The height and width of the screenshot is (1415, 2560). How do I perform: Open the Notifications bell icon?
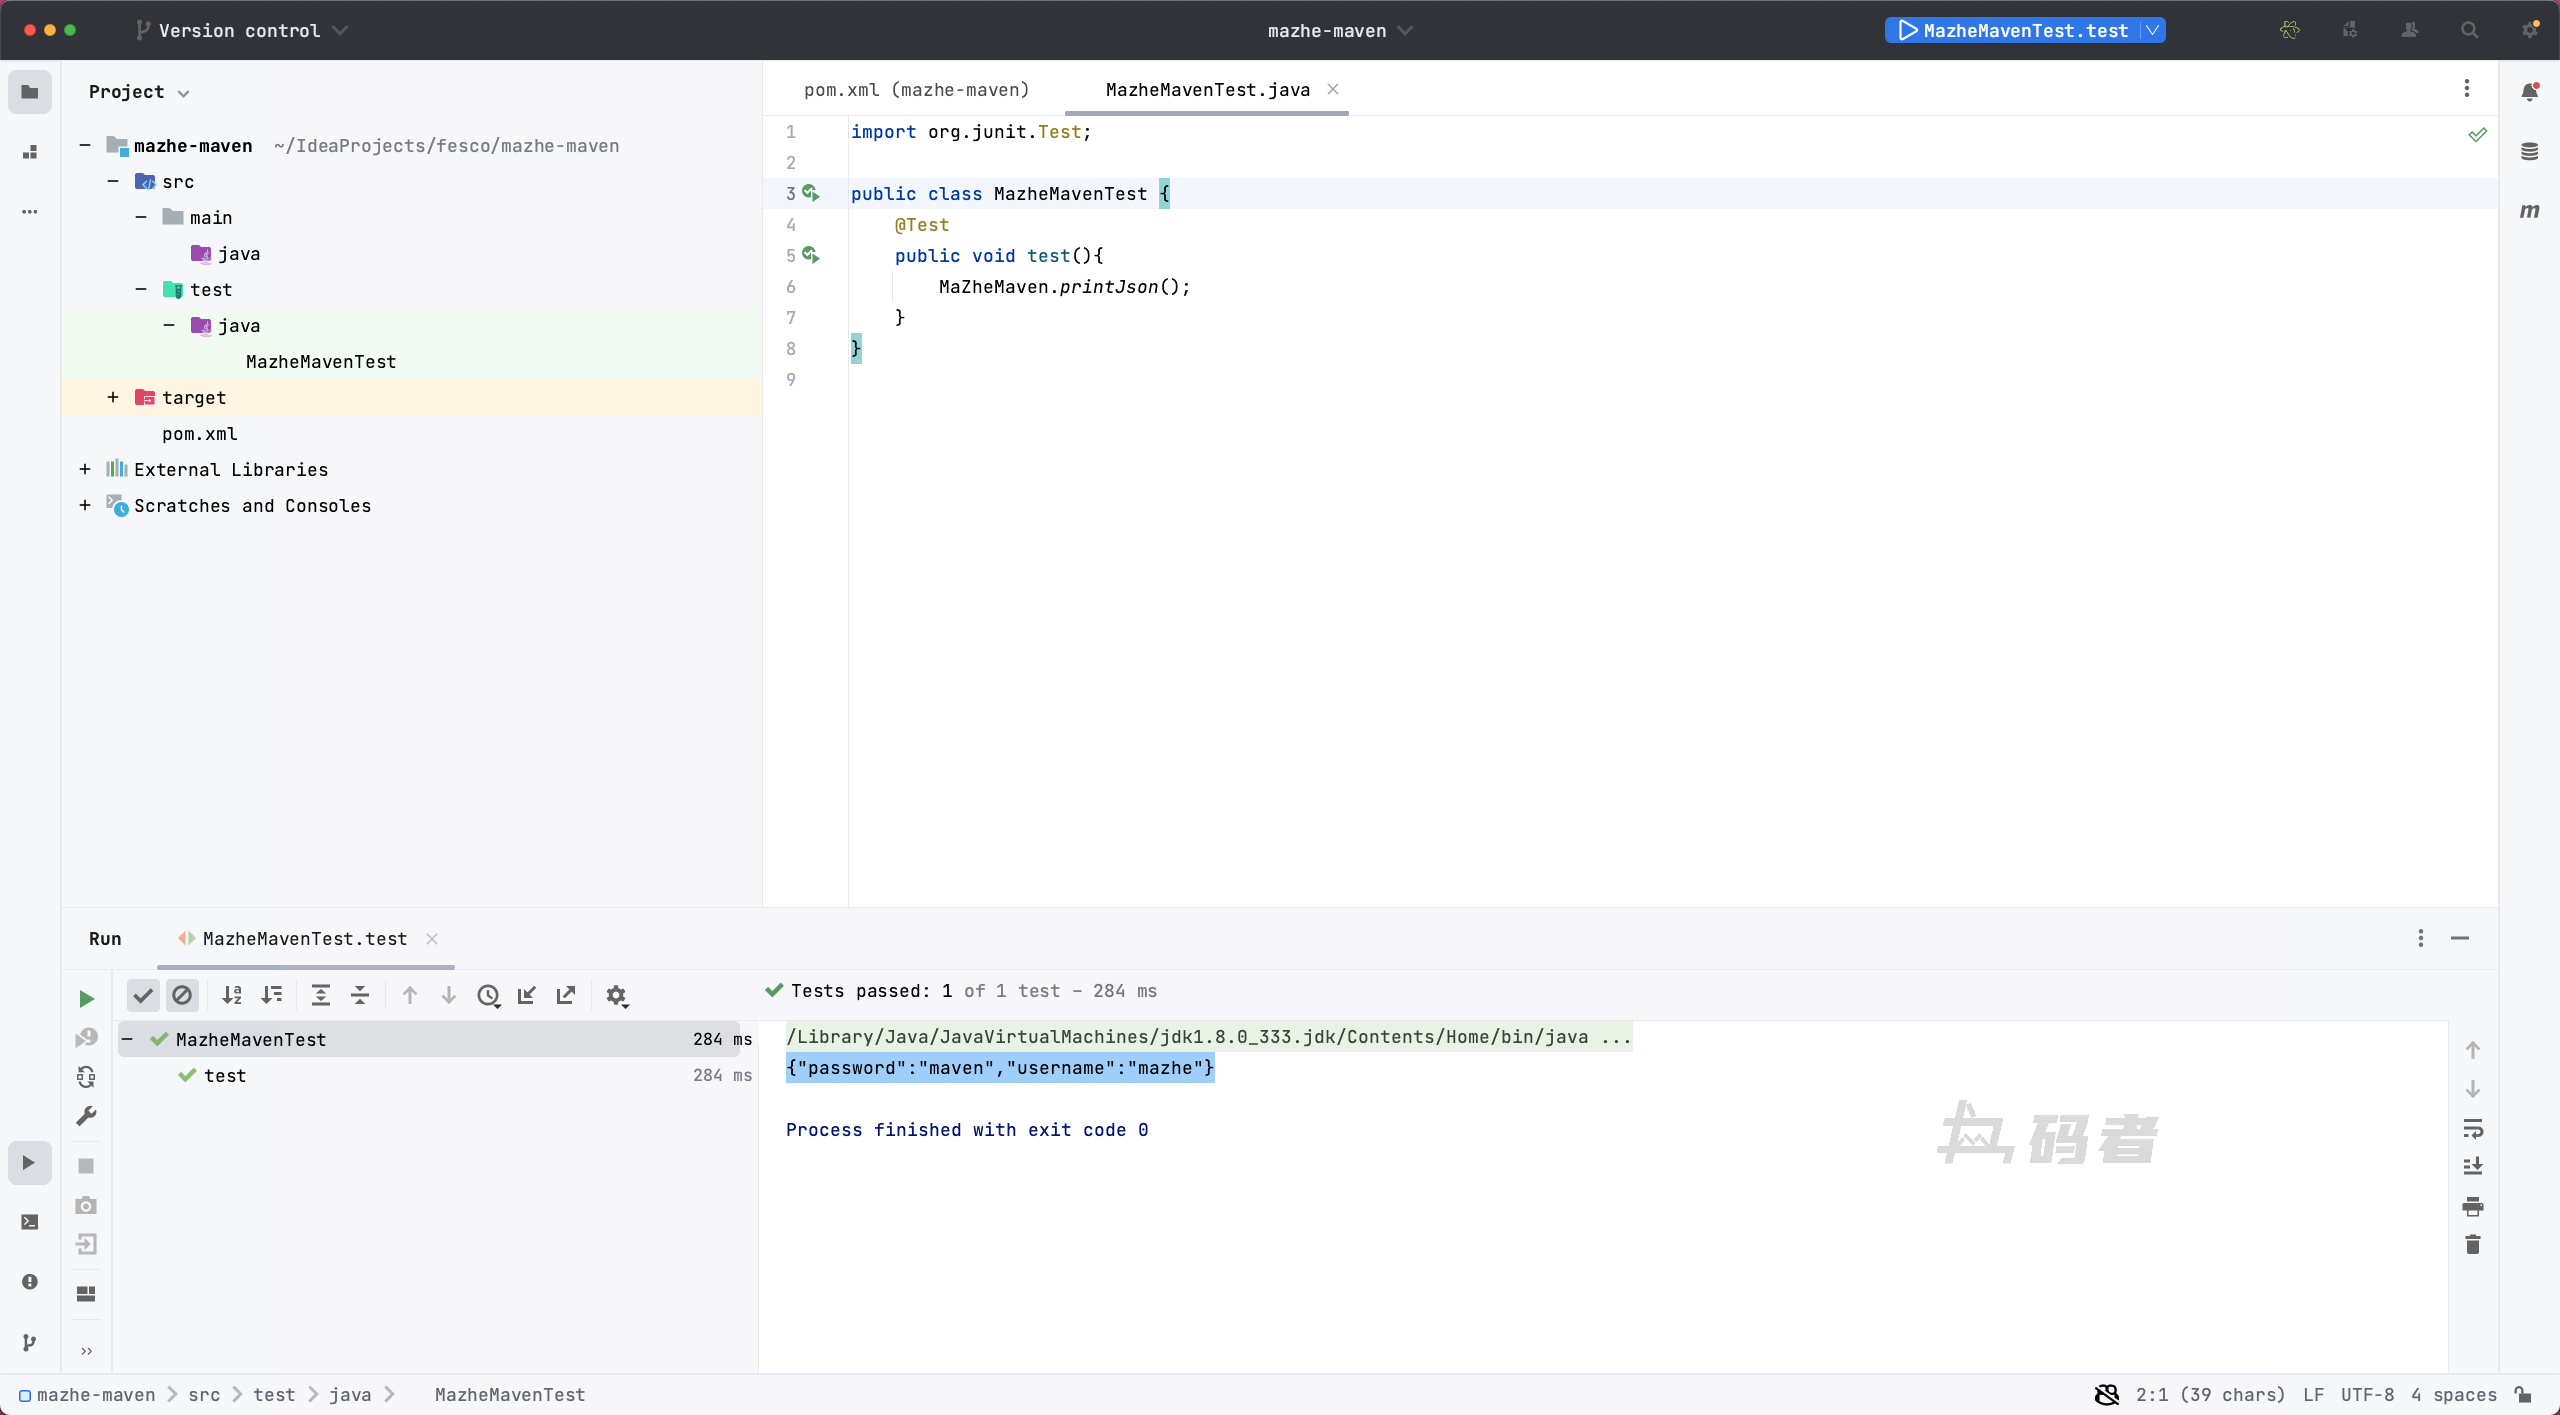(x=2529, y=92)
